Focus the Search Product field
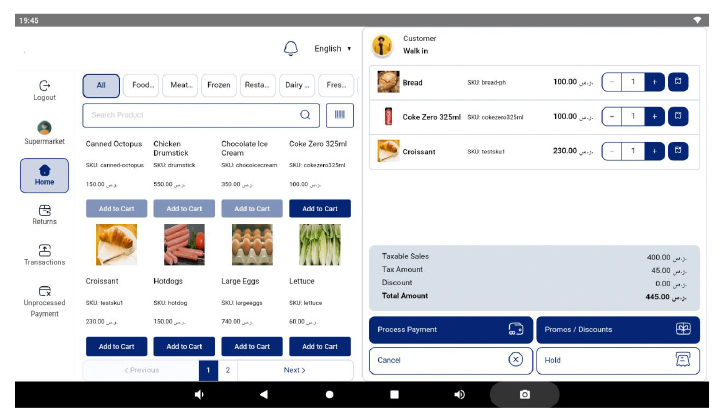Viewport: 725px width, 408px height. point(190,115)
